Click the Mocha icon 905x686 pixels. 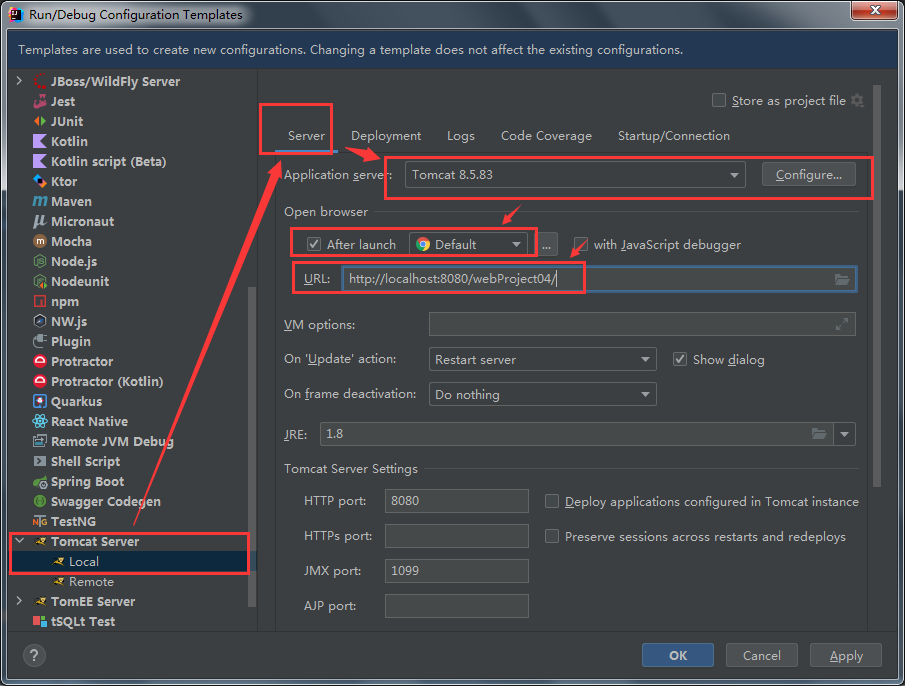tap(40, 241)
